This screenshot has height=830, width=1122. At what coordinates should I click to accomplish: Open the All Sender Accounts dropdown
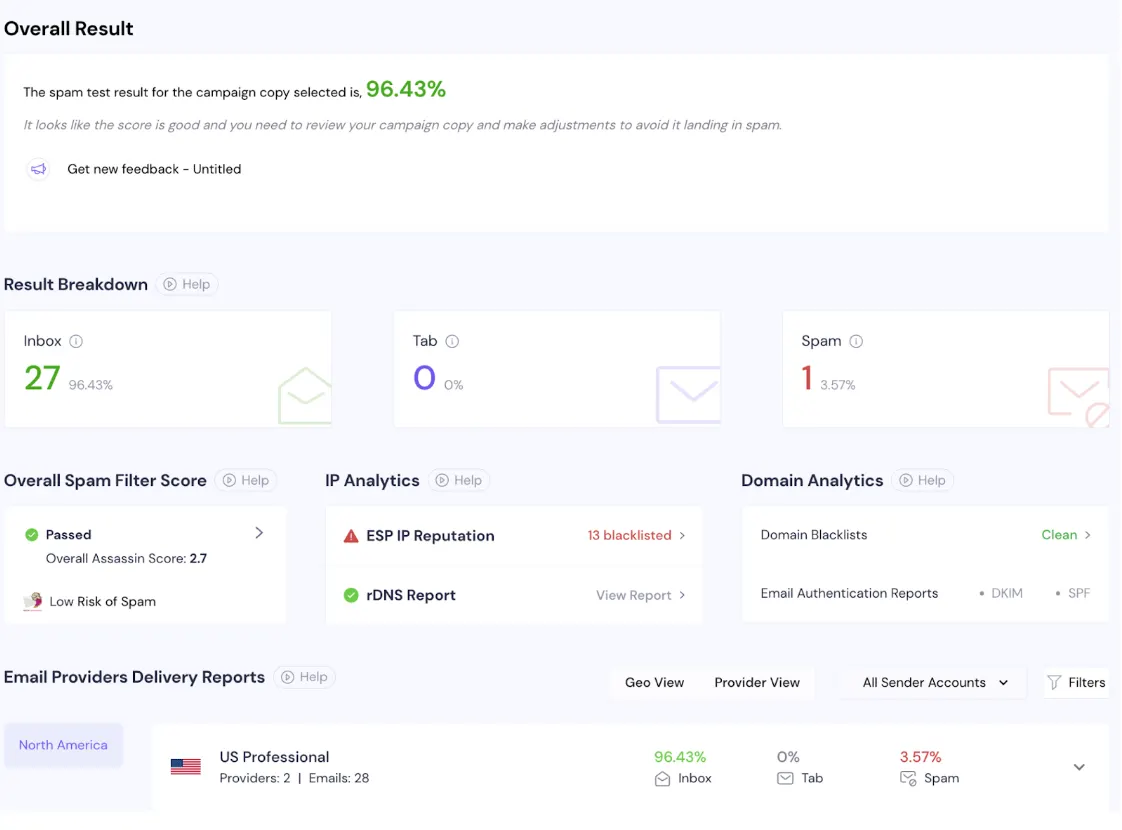tap(935, 683)
